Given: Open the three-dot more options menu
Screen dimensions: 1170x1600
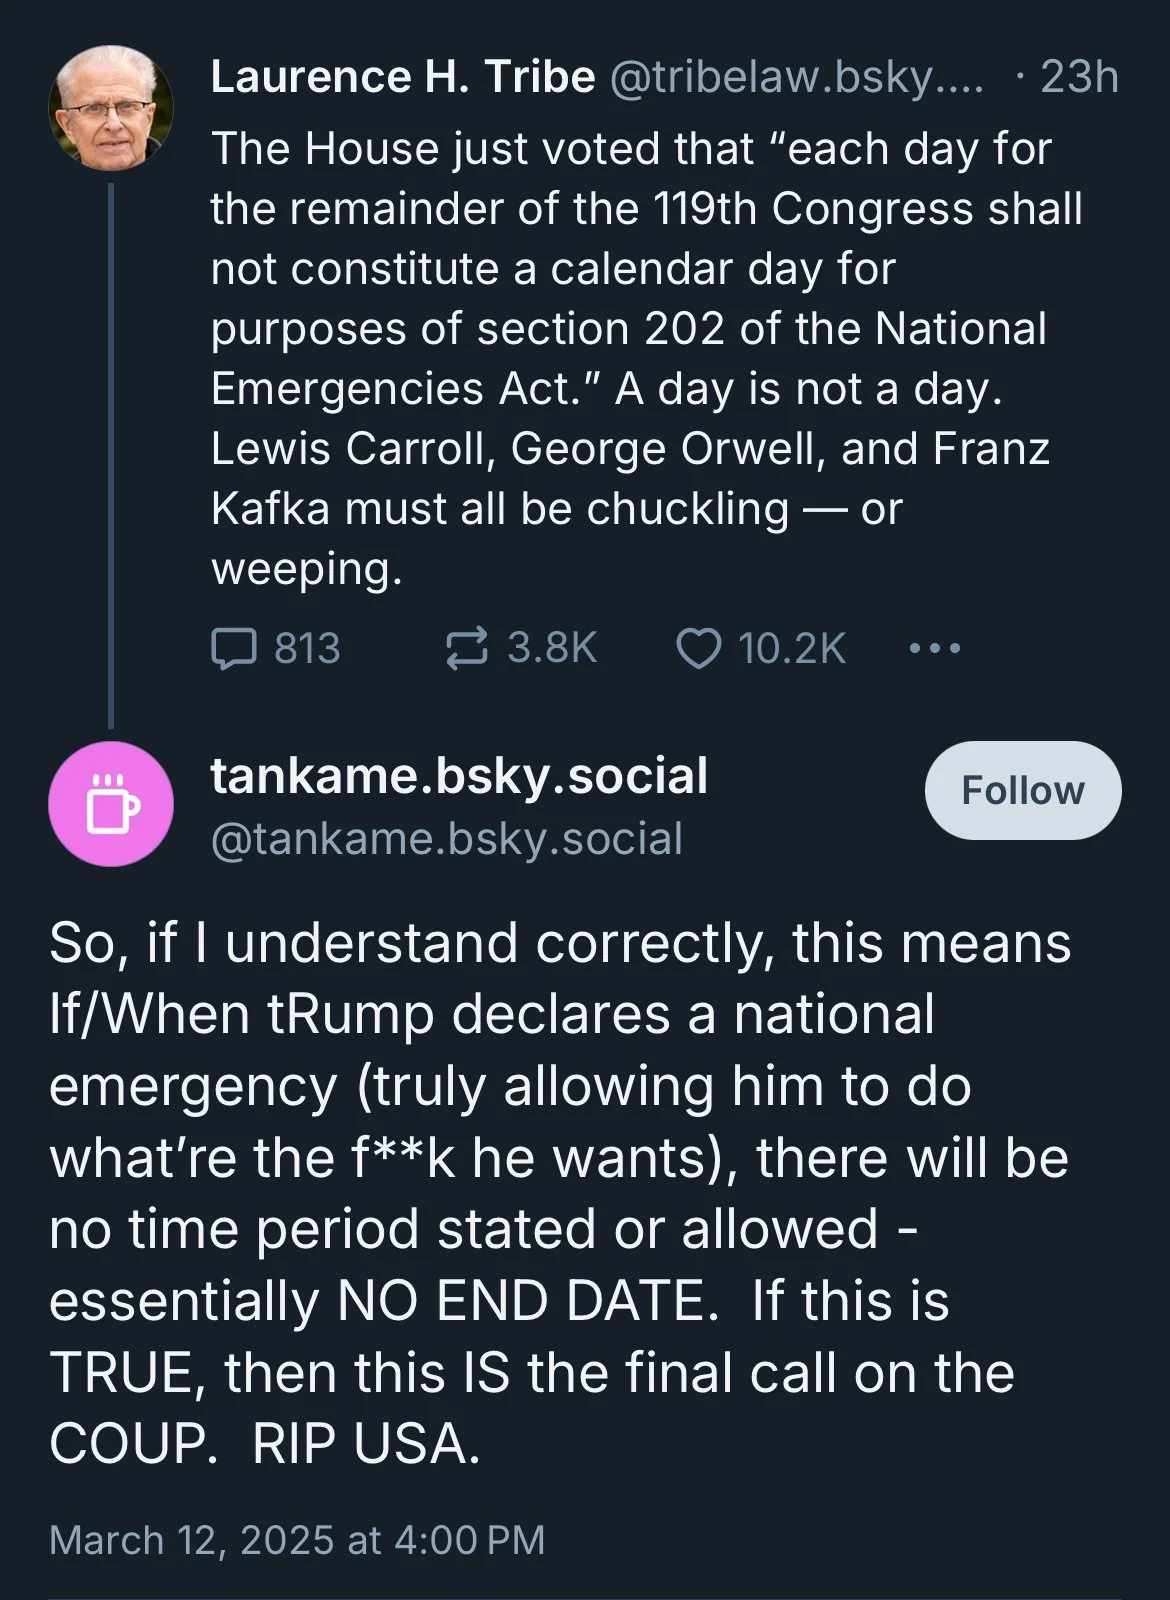Looking at the screenshot, I should tap(935, 648).
